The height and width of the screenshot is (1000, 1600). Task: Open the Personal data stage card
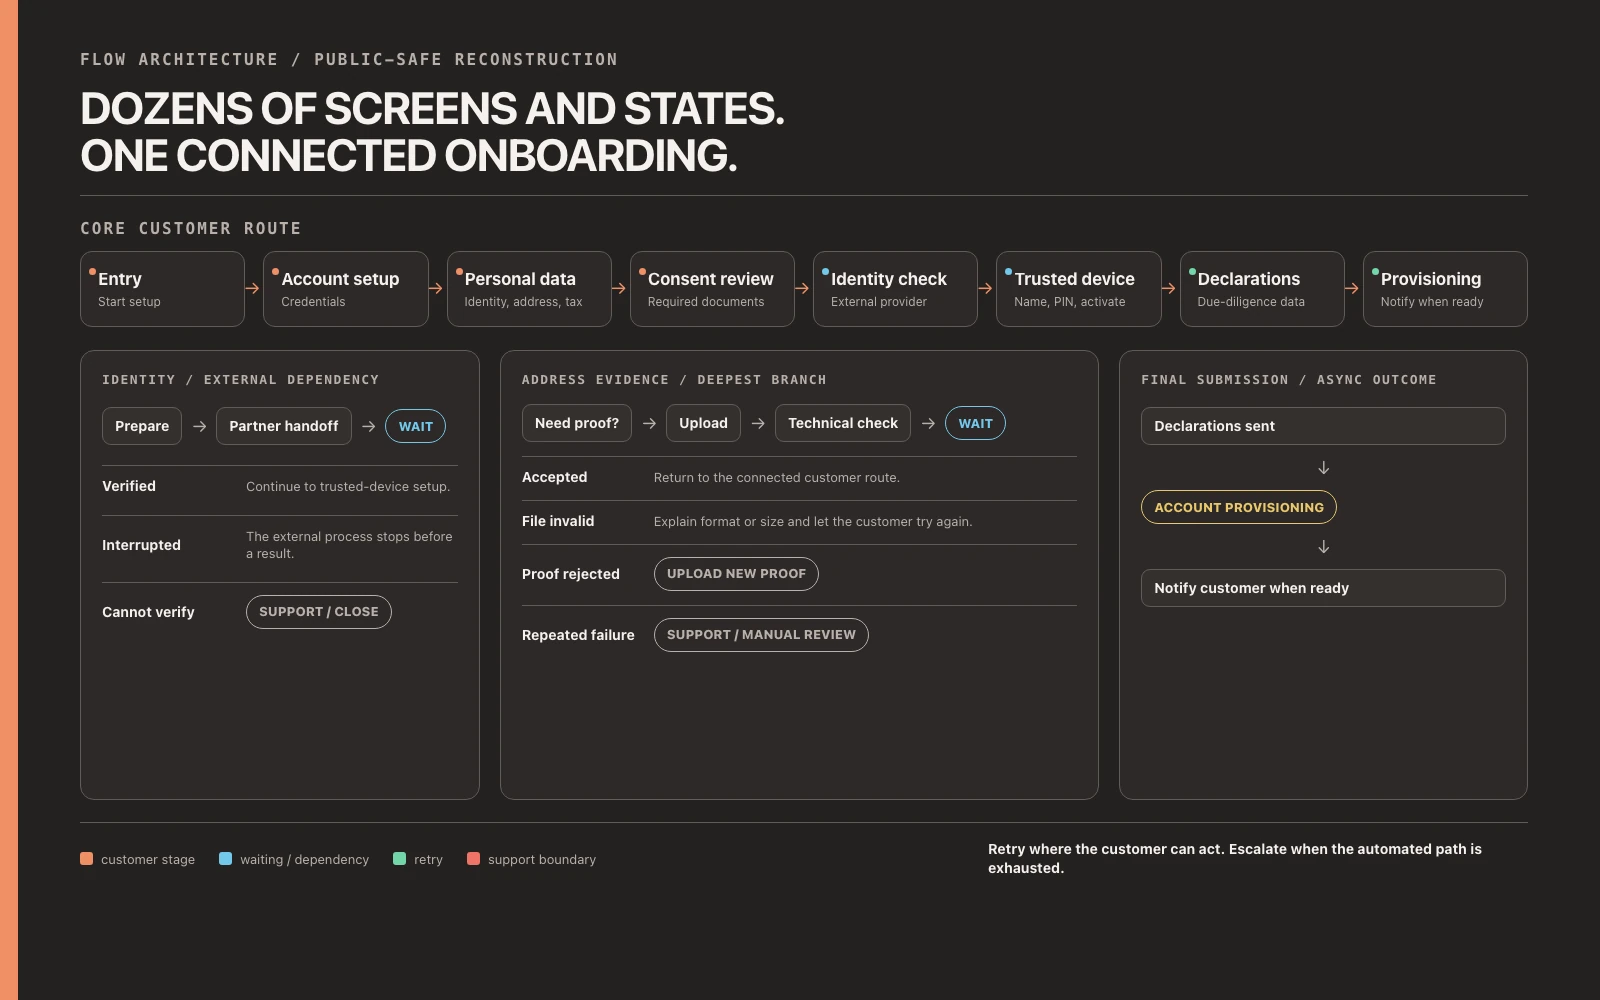click(x=529, y=289)
